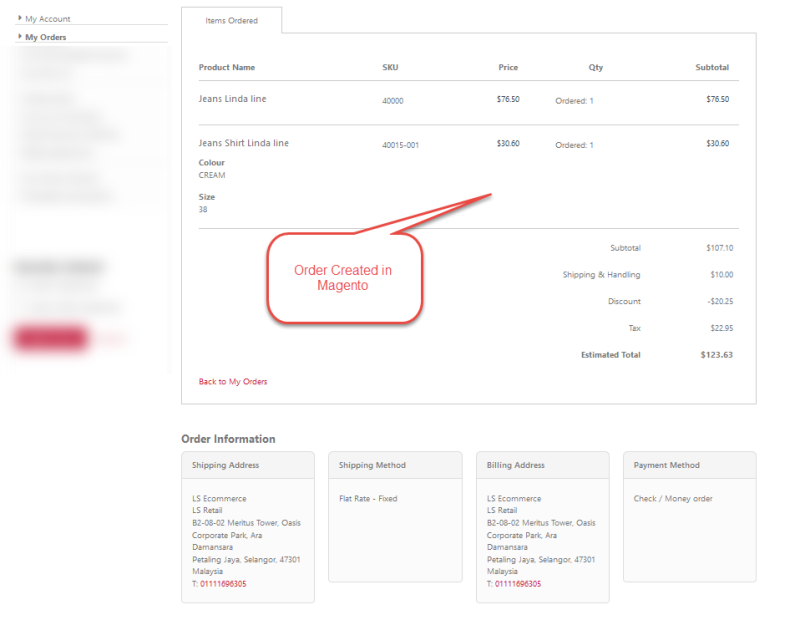The height and width of the screenshot is (620, 800).
Task: Click the $22.95 tax amount
Action: point(722,328)
